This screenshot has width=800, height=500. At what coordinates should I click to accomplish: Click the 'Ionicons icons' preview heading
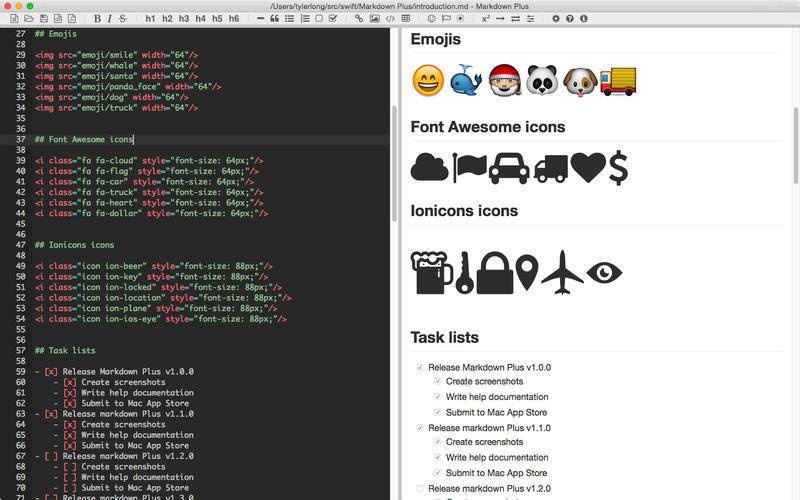(x=464, y=211)
